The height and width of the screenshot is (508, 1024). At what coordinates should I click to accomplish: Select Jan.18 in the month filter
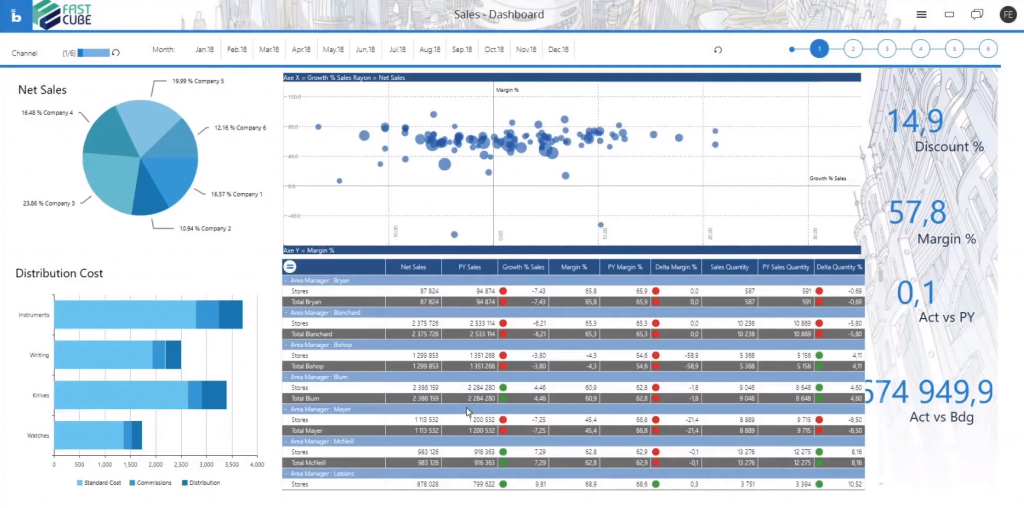pos(205,49)
